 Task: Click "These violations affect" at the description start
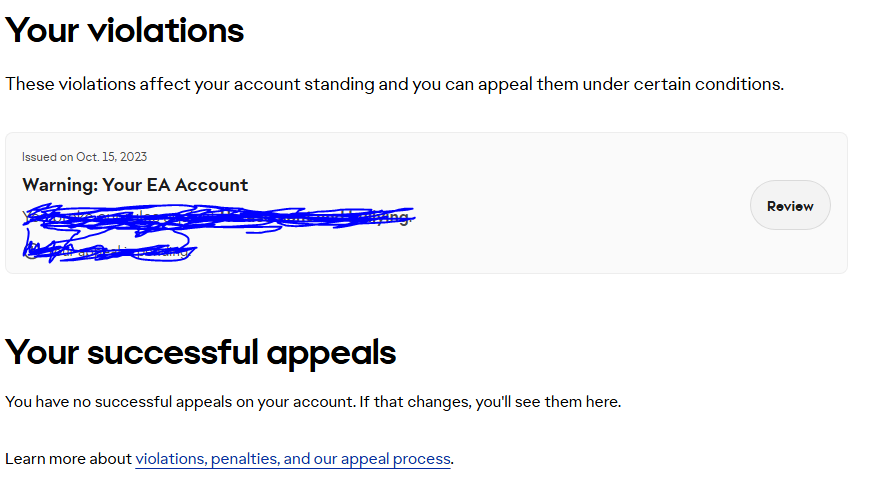(x=94, y=84)
